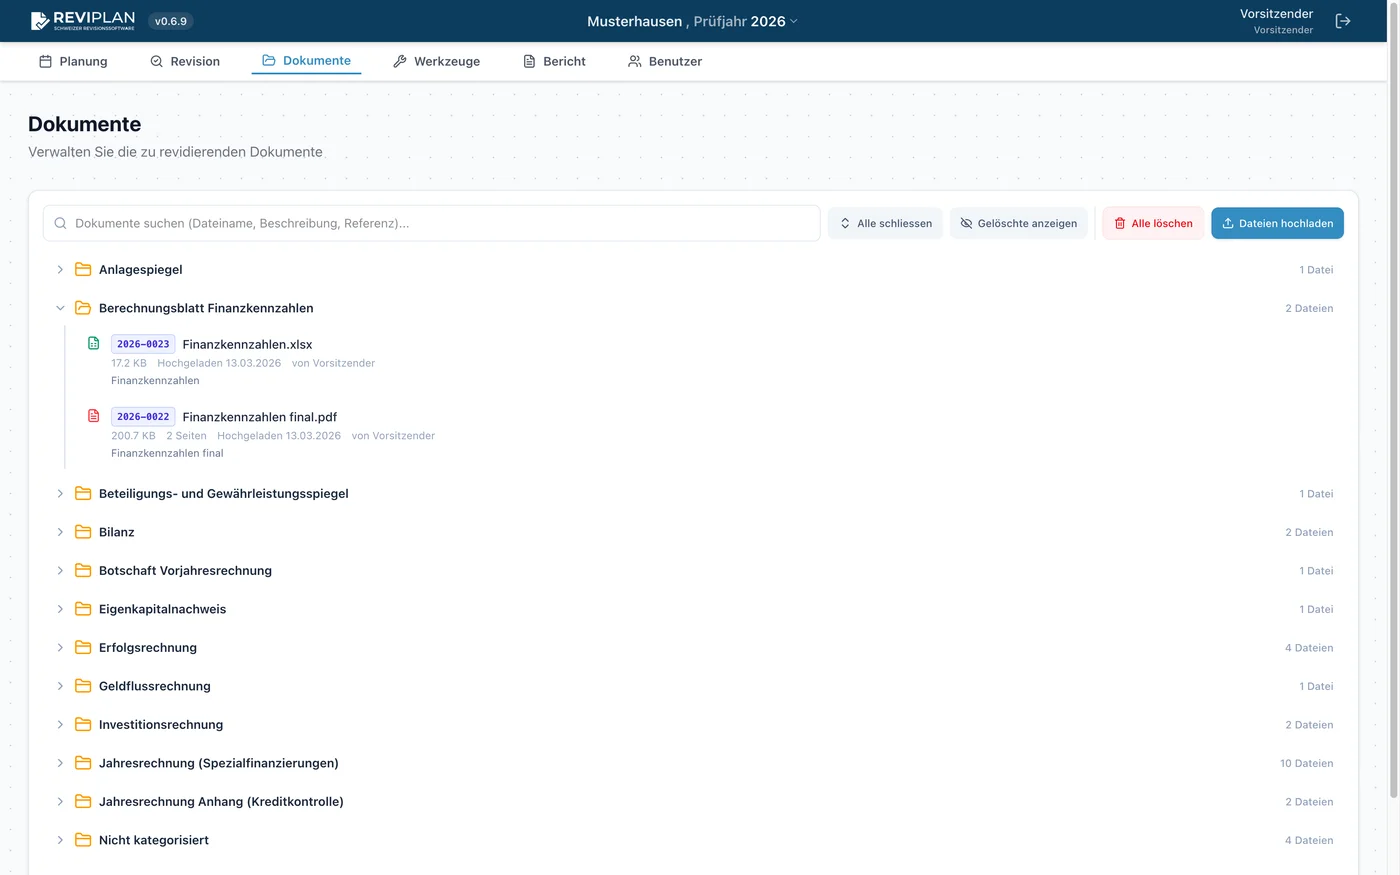Screen dimensions: 1400x875
Task: Click the green spreadsheet icon for Finanzkennzahlen.xlsx
Action: pyautogui.click(x=94, y=343)
